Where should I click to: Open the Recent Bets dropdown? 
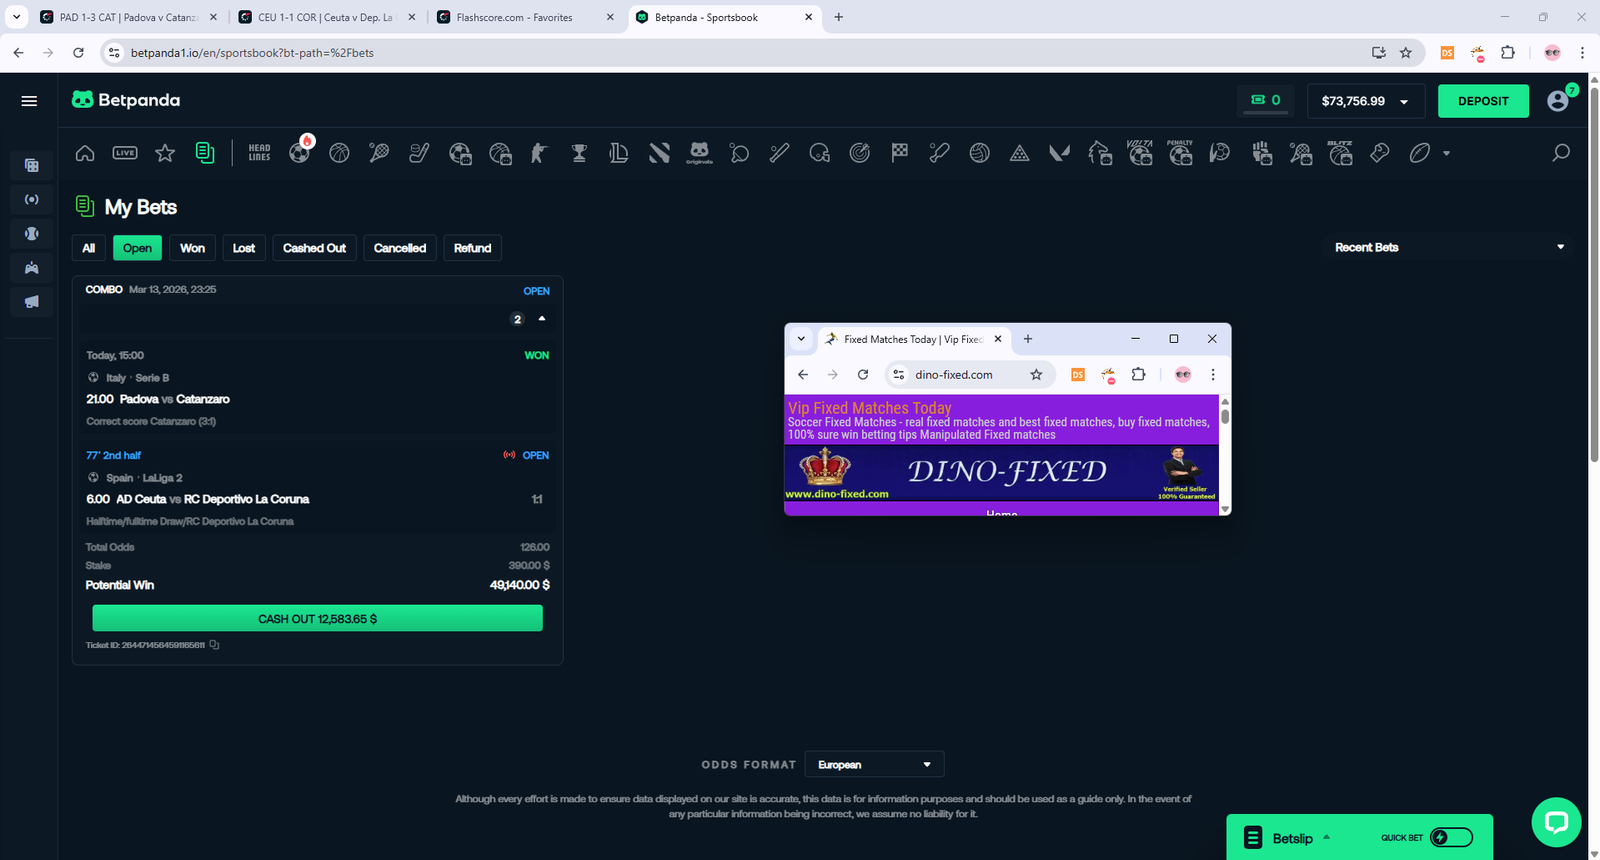1448,247
